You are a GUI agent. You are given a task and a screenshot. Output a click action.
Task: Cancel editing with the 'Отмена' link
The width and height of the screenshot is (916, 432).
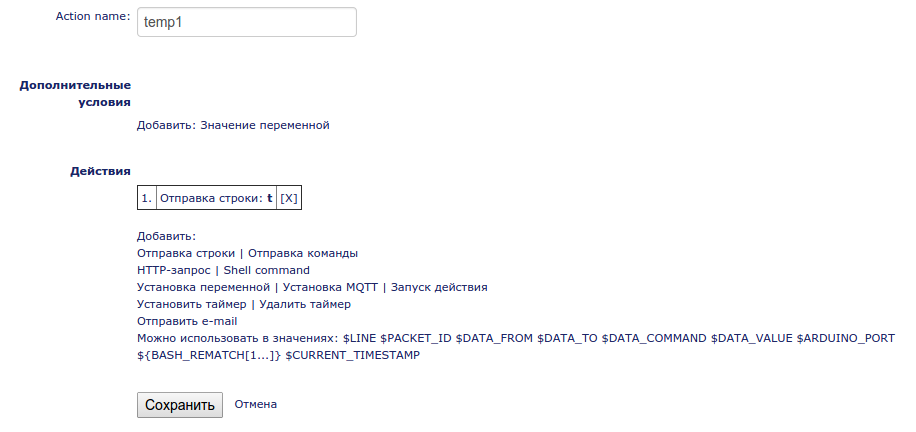(x=255, y=404)
